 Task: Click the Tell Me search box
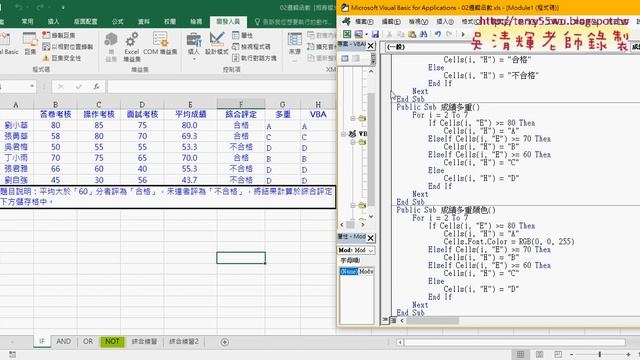(x=292, y=21)
